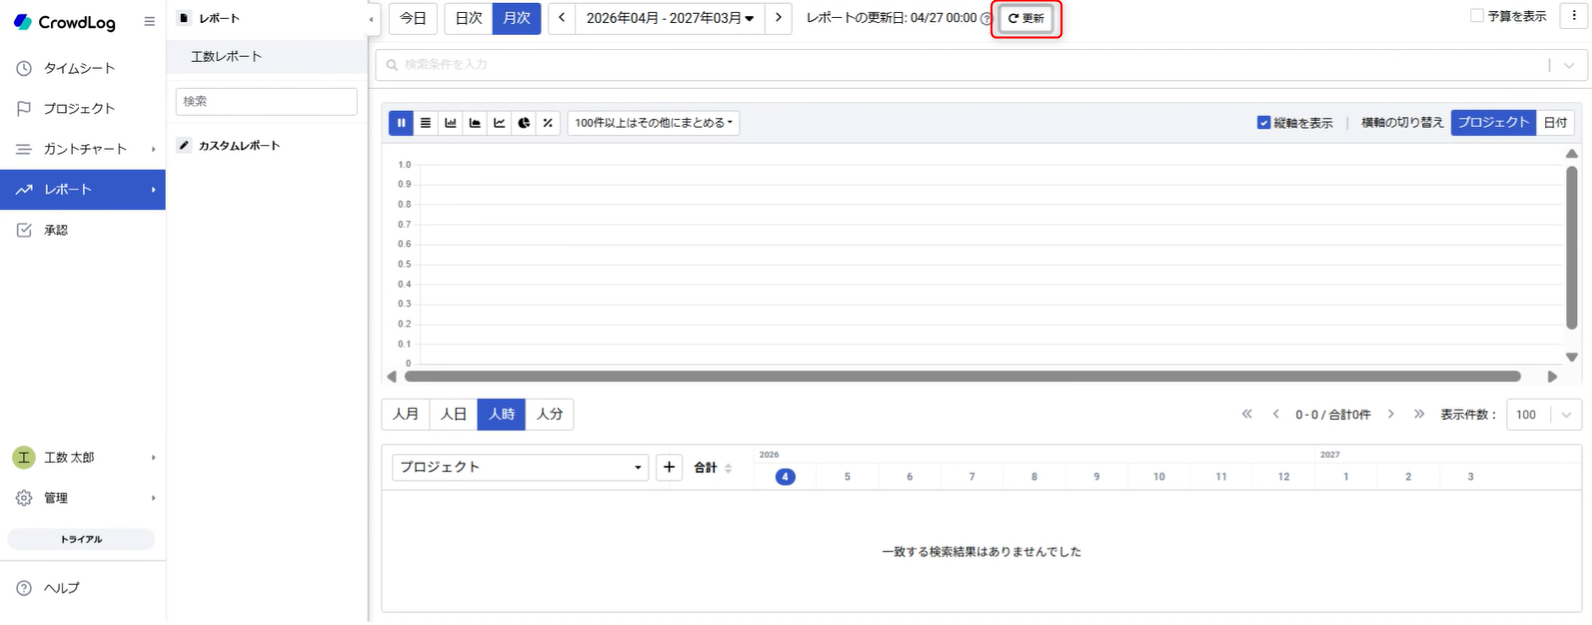Click the plus icon beside プロジェクト dropdown
Screen dimensions: 1592x625
(669, 467)
